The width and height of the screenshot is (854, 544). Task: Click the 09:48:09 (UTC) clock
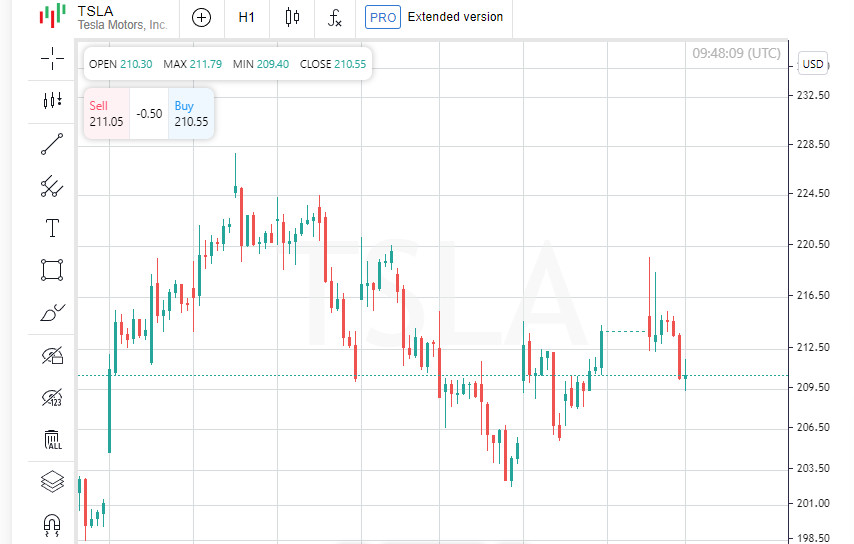(736, 53)
